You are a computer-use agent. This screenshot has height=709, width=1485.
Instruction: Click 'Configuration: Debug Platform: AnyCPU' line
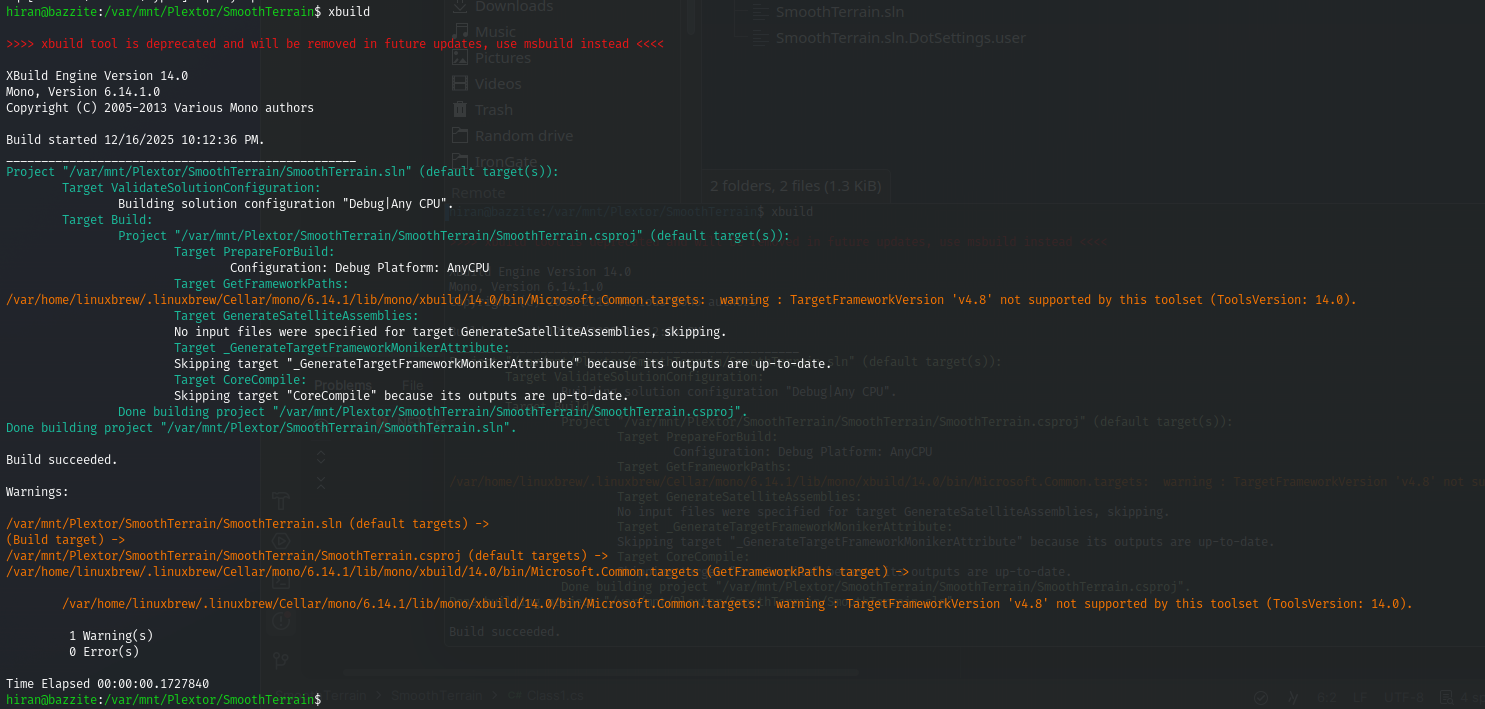359,268
